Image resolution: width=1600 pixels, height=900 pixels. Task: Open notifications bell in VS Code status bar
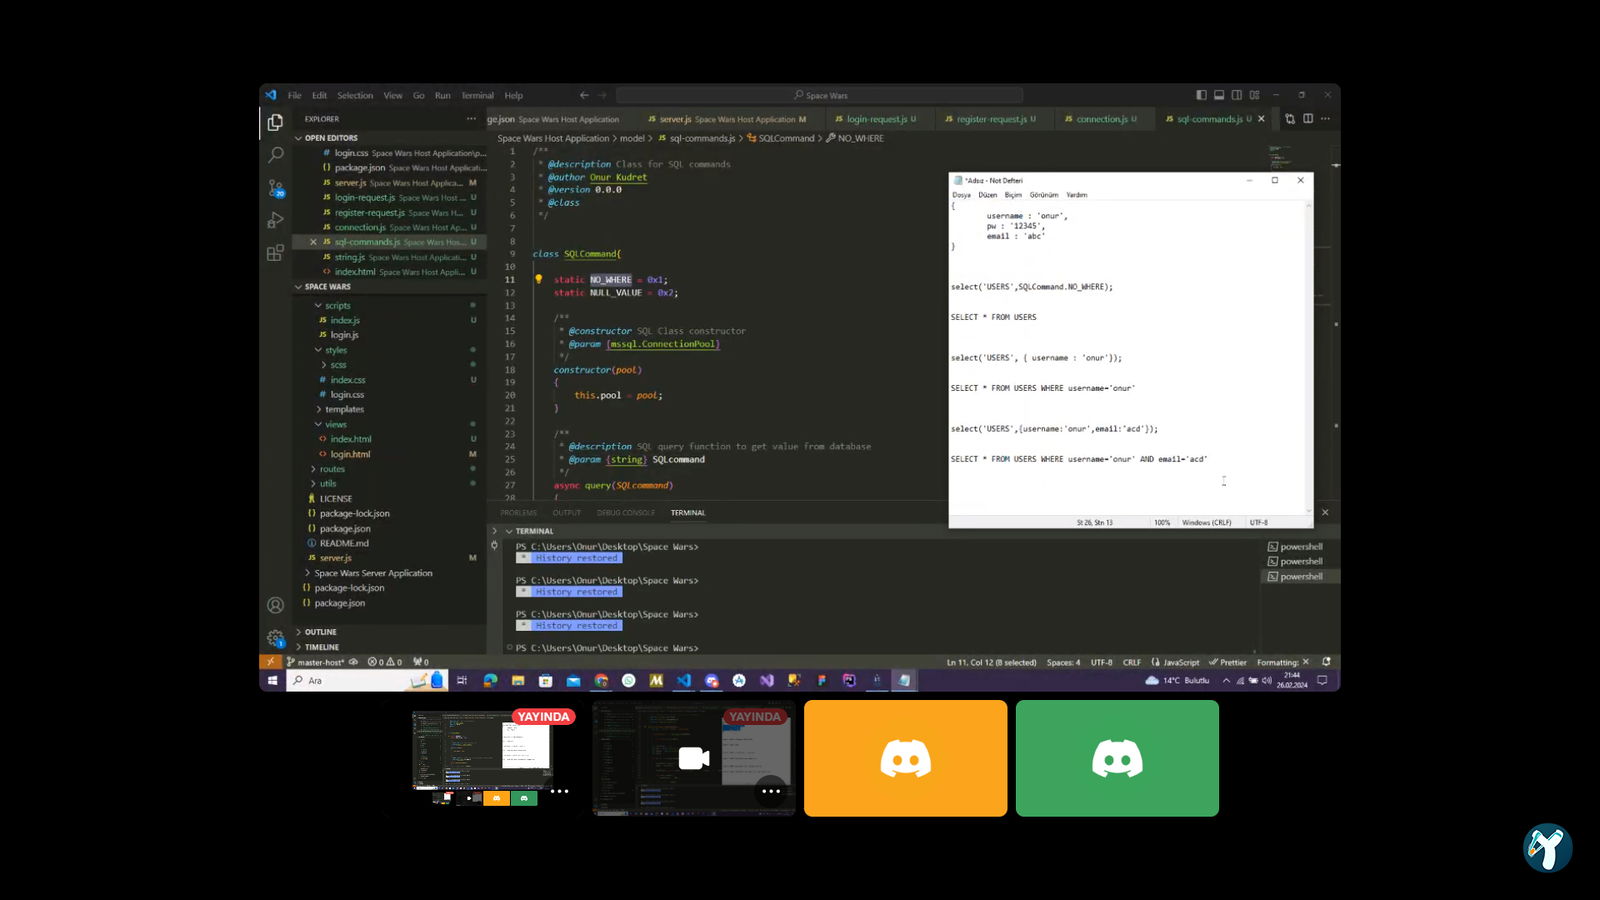coord(1326,662)
